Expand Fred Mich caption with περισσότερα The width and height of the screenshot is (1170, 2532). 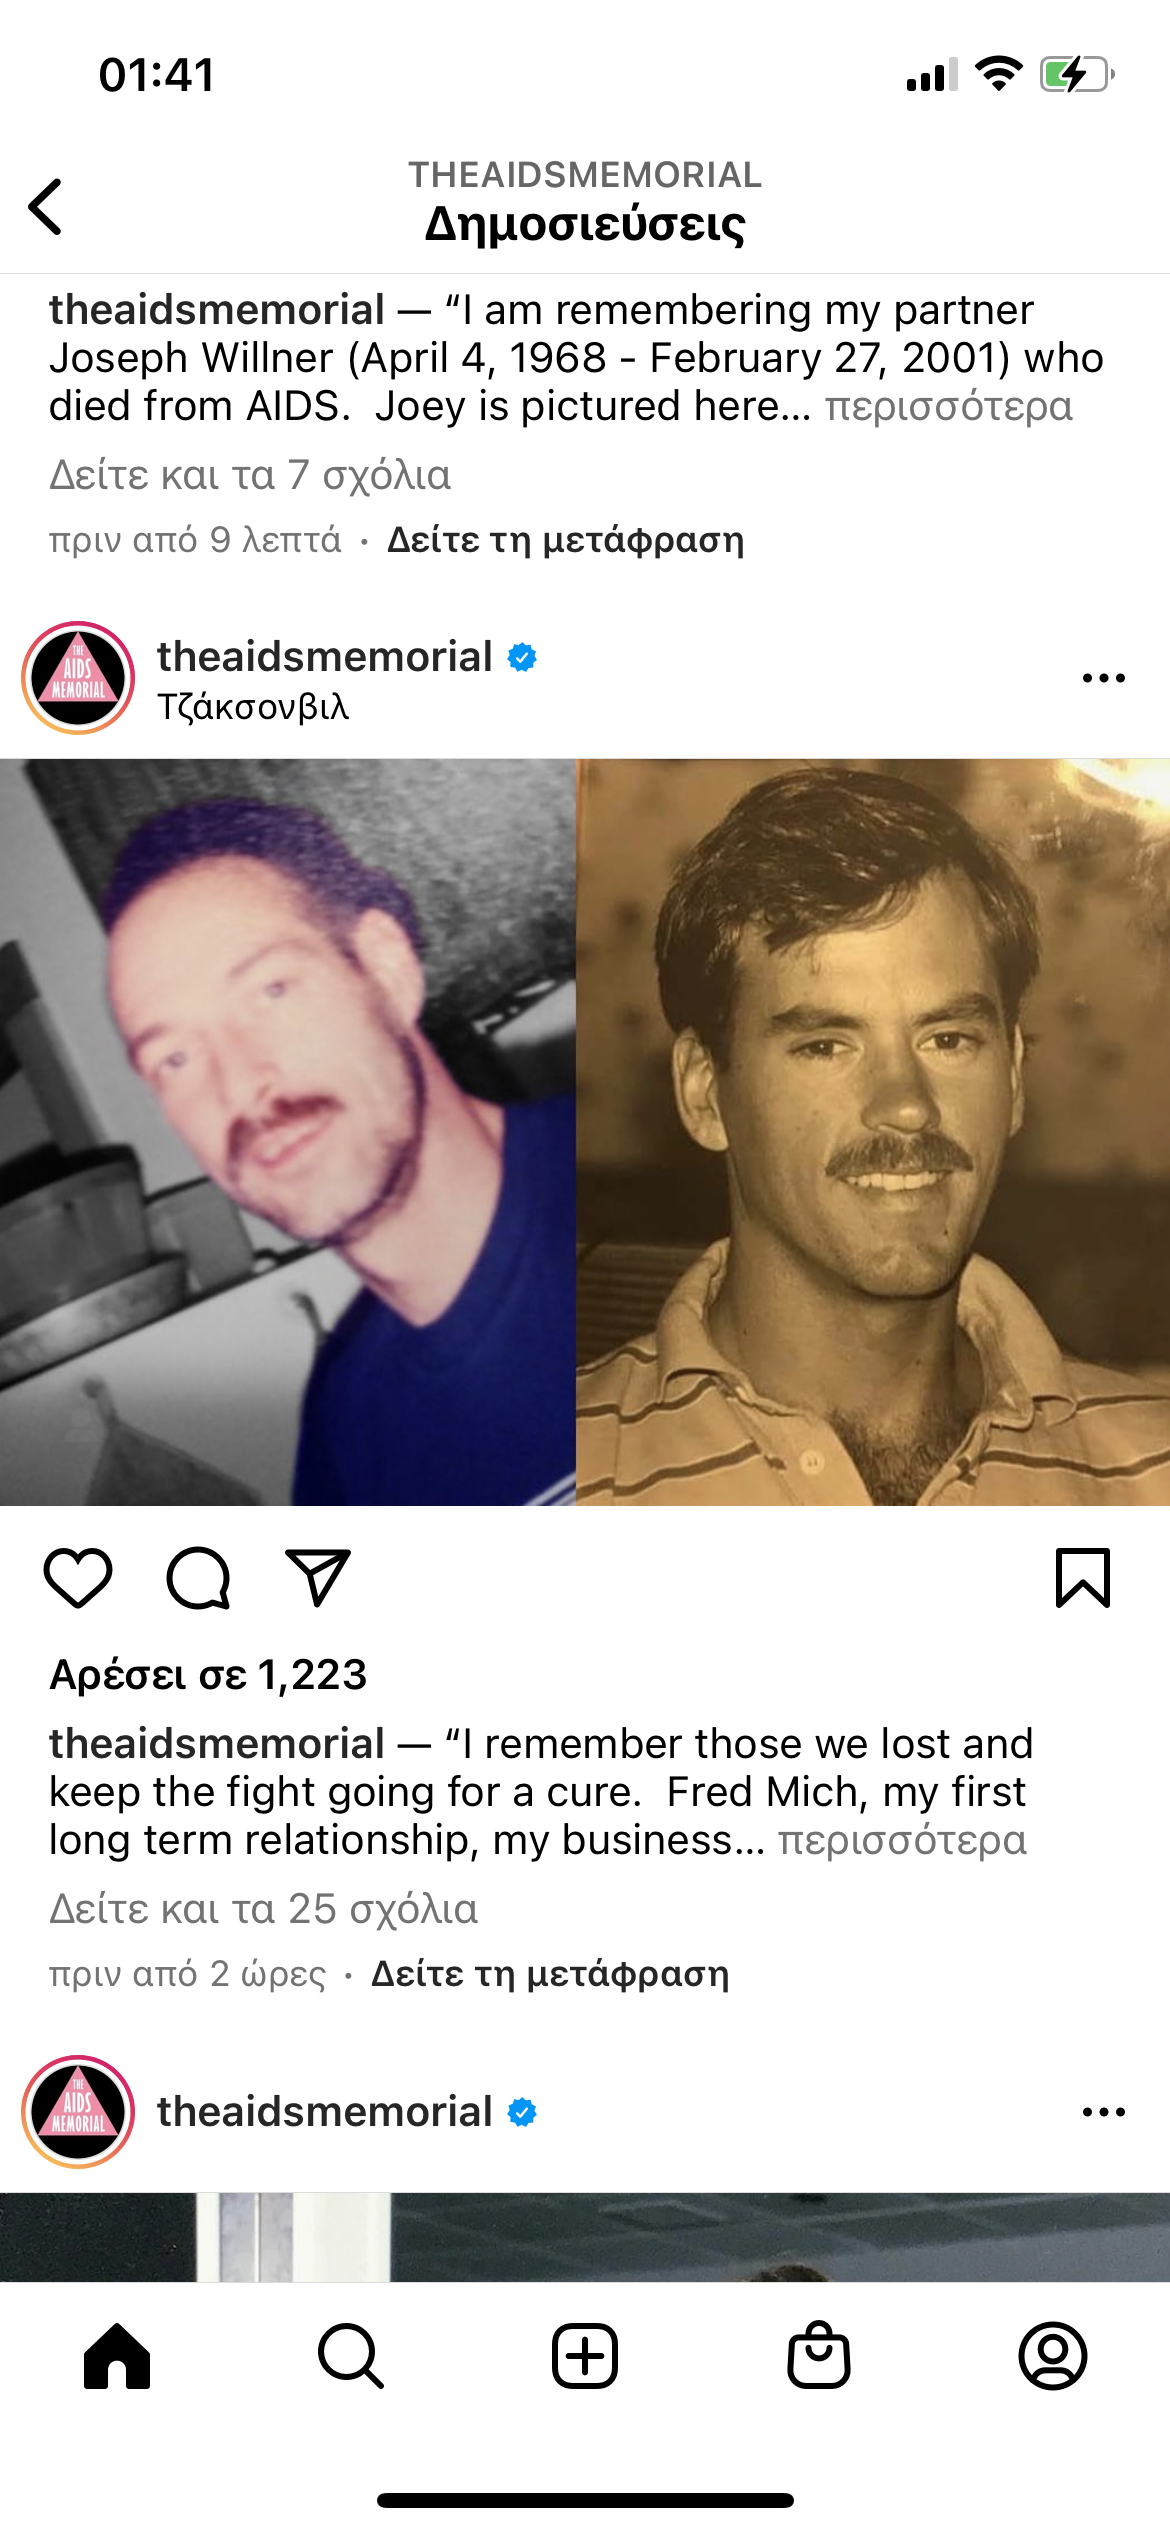(902, 1840)
